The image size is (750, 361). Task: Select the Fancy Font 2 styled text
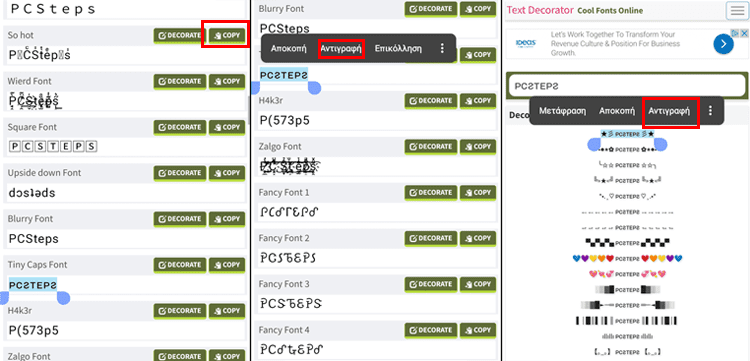click(288, 258)
